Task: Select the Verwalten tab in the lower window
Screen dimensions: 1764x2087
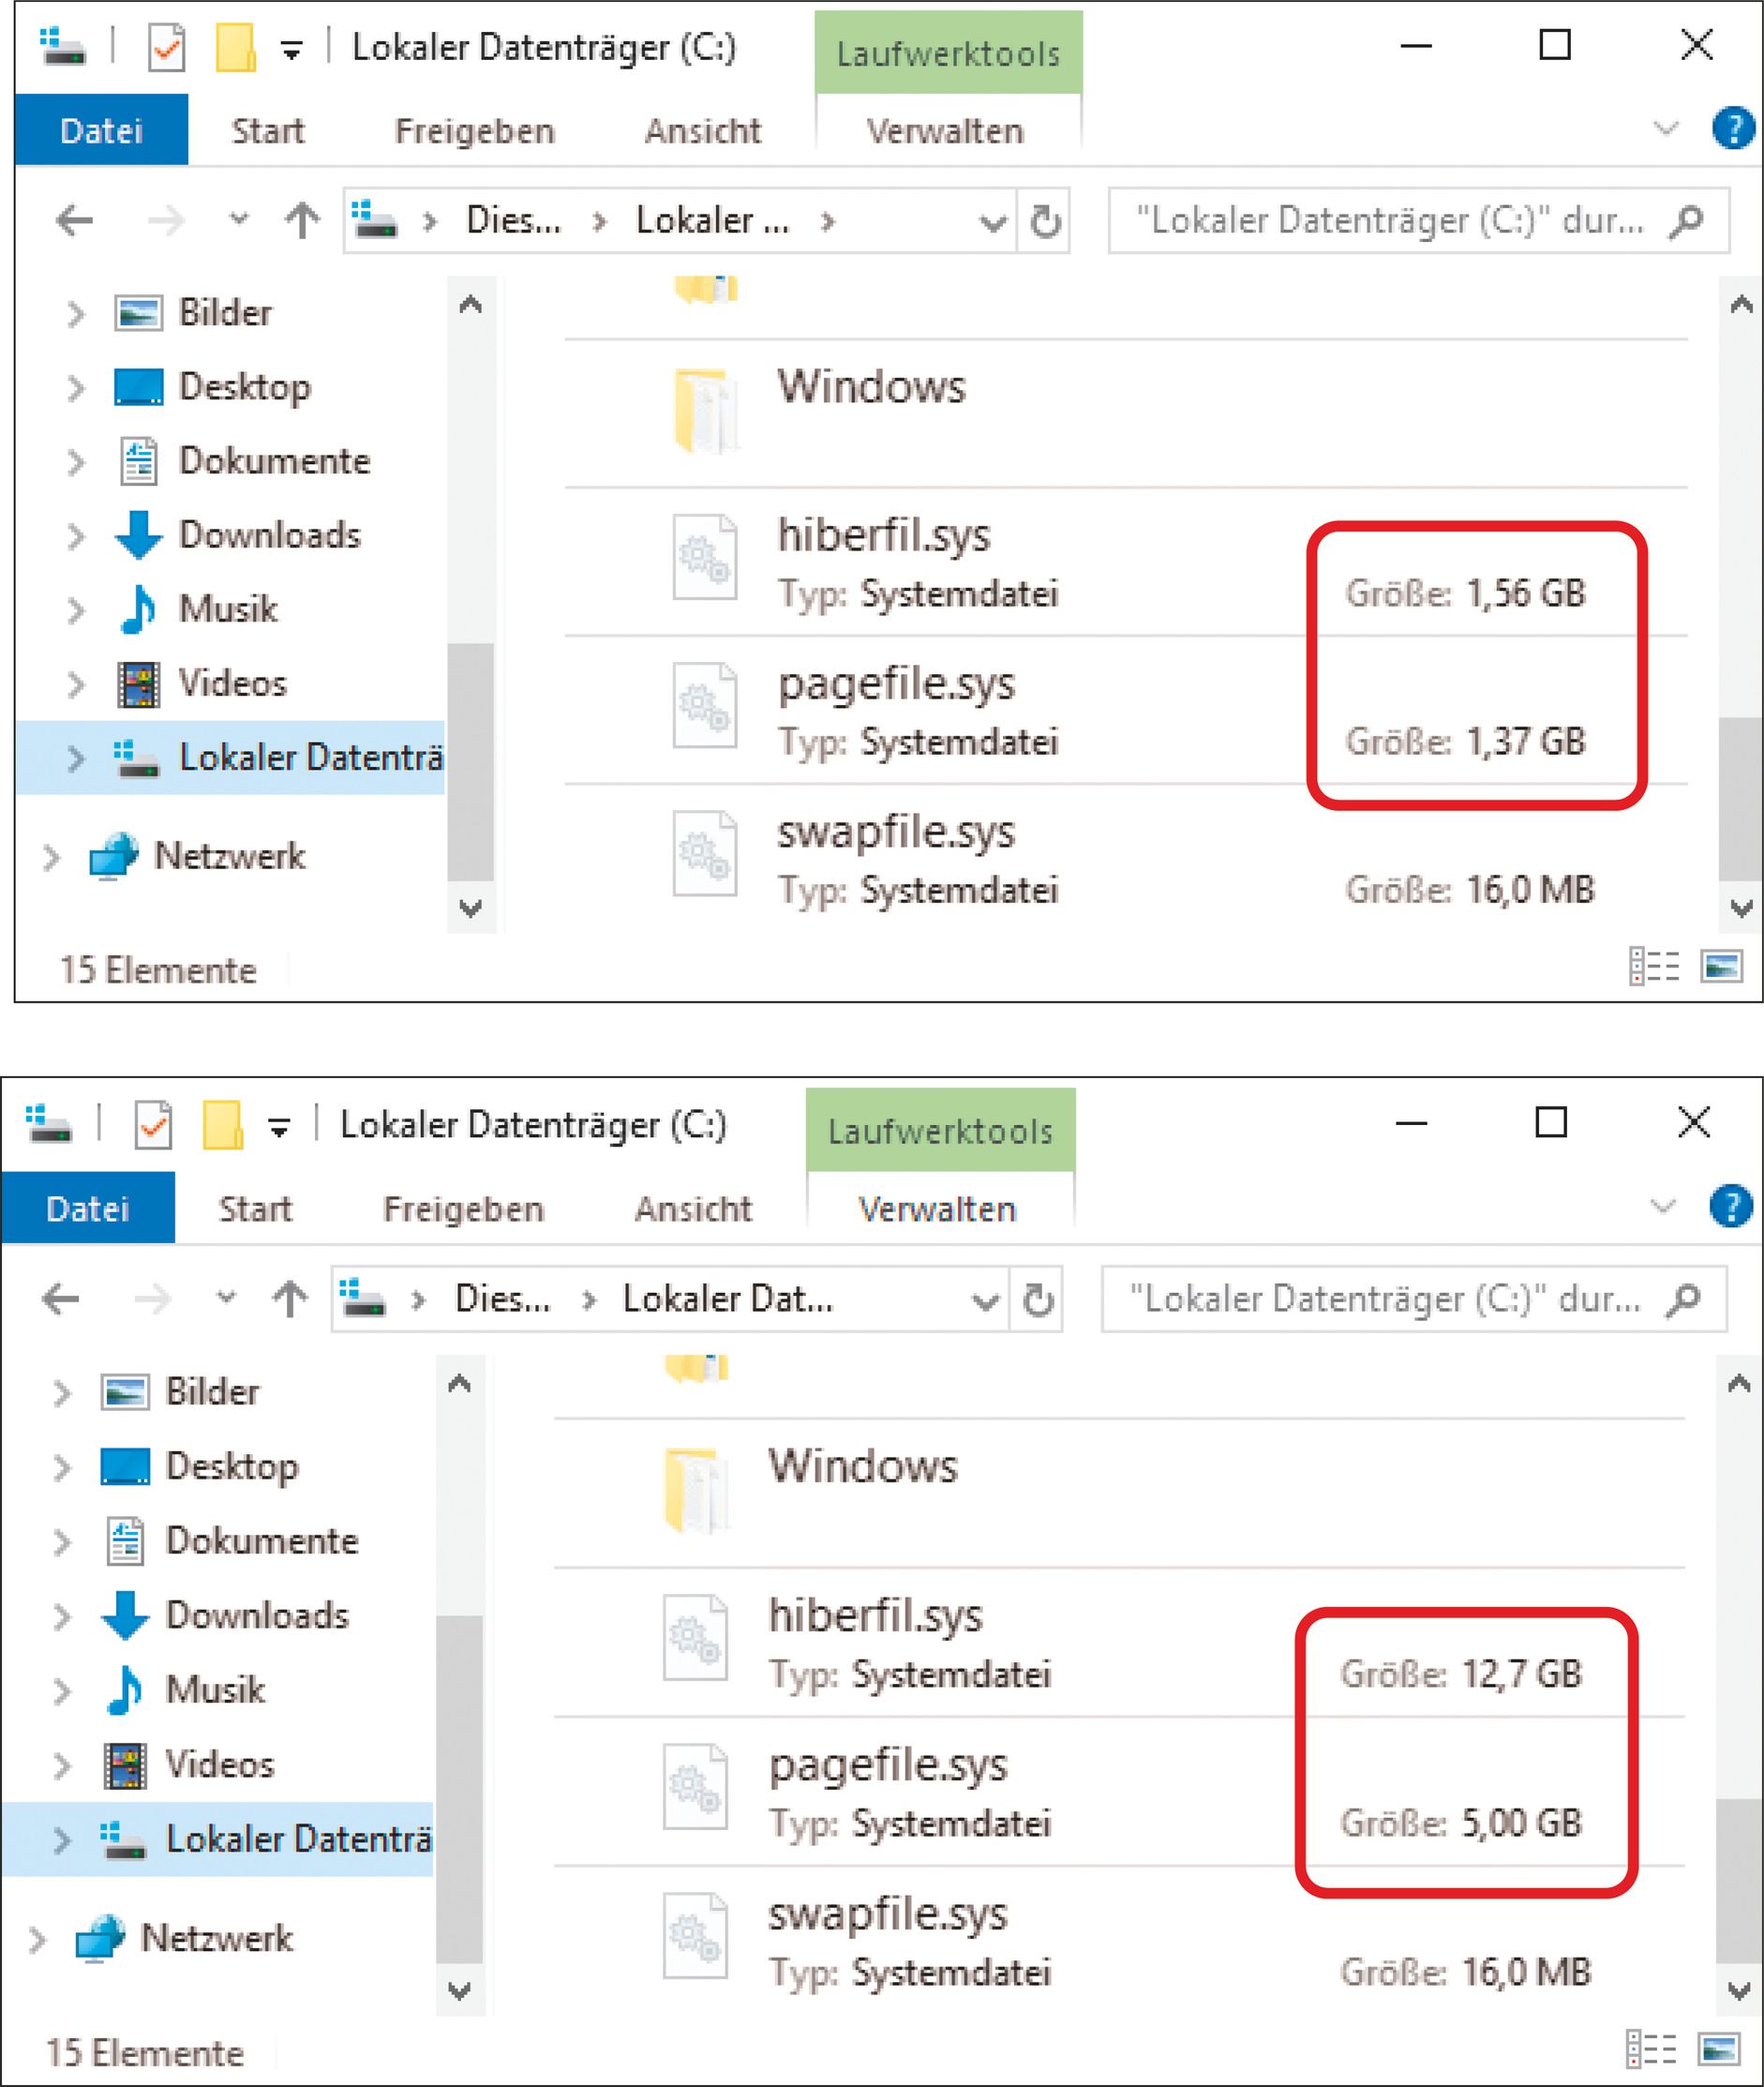Action: (x=937, y=1209)
